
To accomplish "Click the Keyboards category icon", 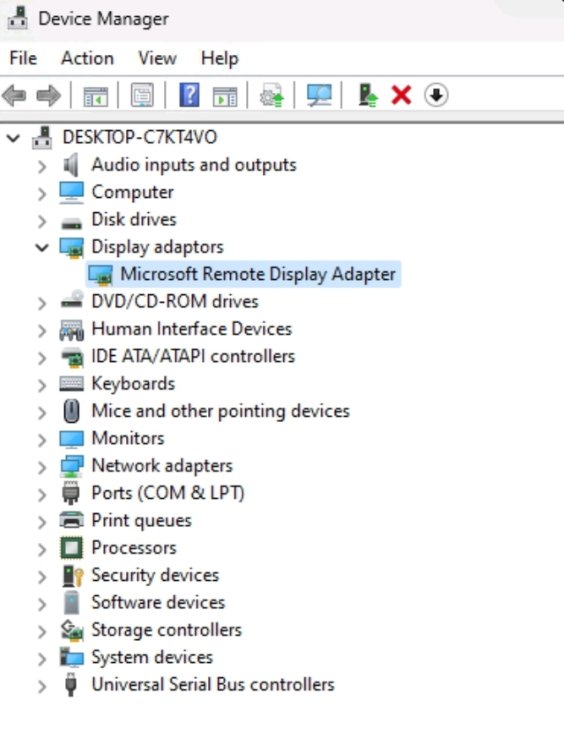I will click(71, 384).
